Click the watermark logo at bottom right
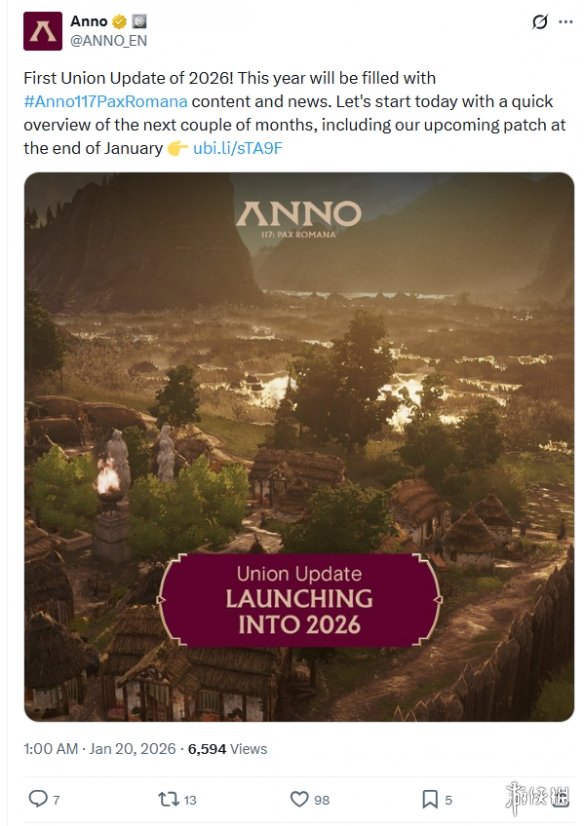Image resolution: width=584 pixels, height=826 pixels. coord(537,798)
